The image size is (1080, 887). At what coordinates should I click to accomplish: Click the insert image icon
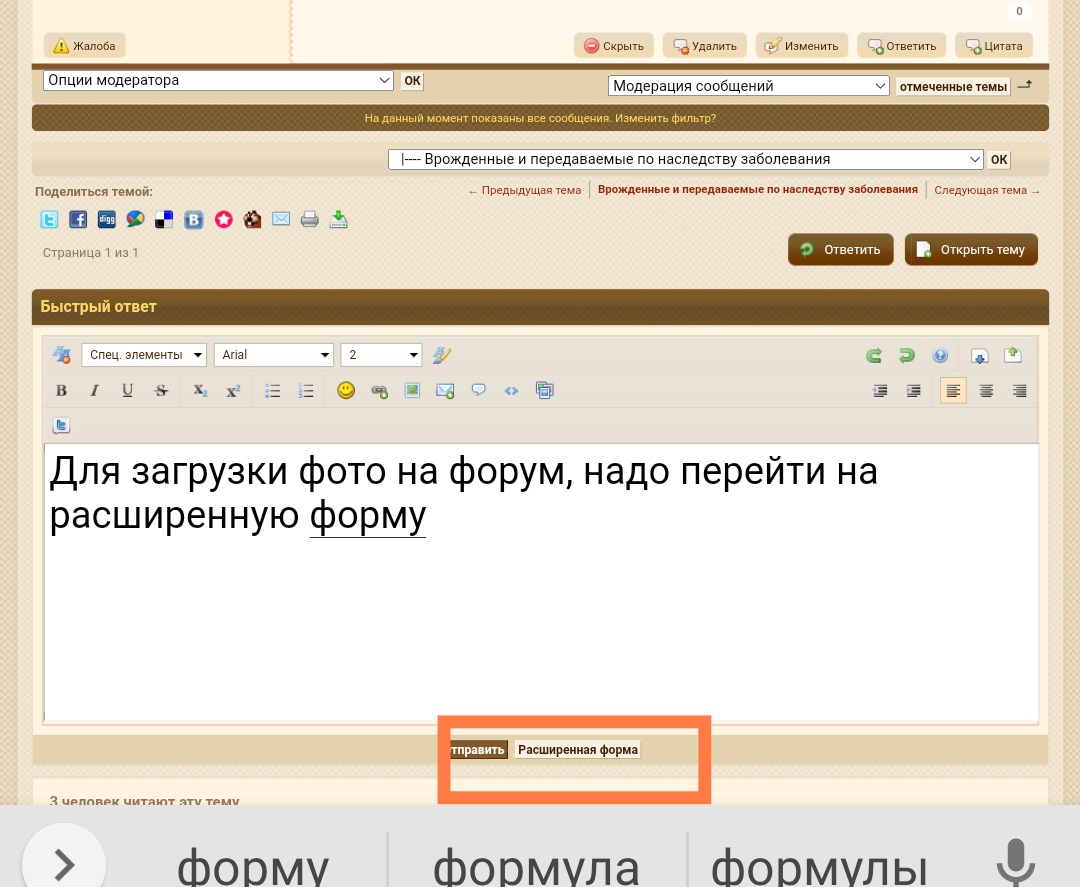pos(412,391)
